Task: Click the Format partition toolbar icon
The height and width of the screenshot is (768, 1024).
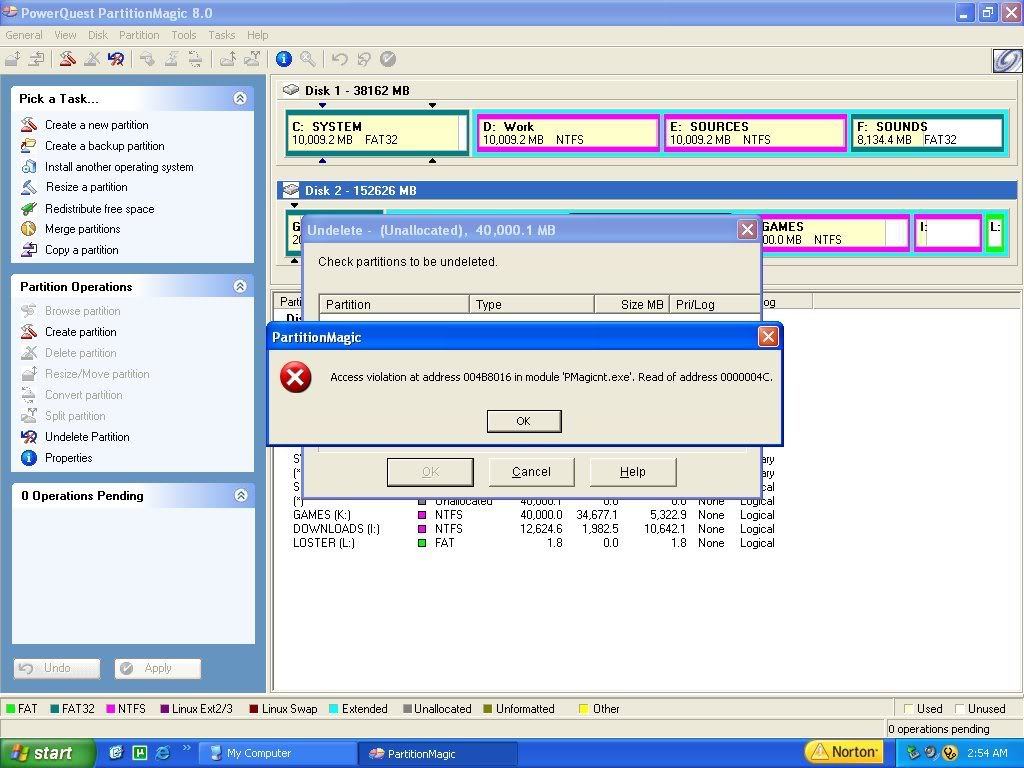Action: [172, 59]
